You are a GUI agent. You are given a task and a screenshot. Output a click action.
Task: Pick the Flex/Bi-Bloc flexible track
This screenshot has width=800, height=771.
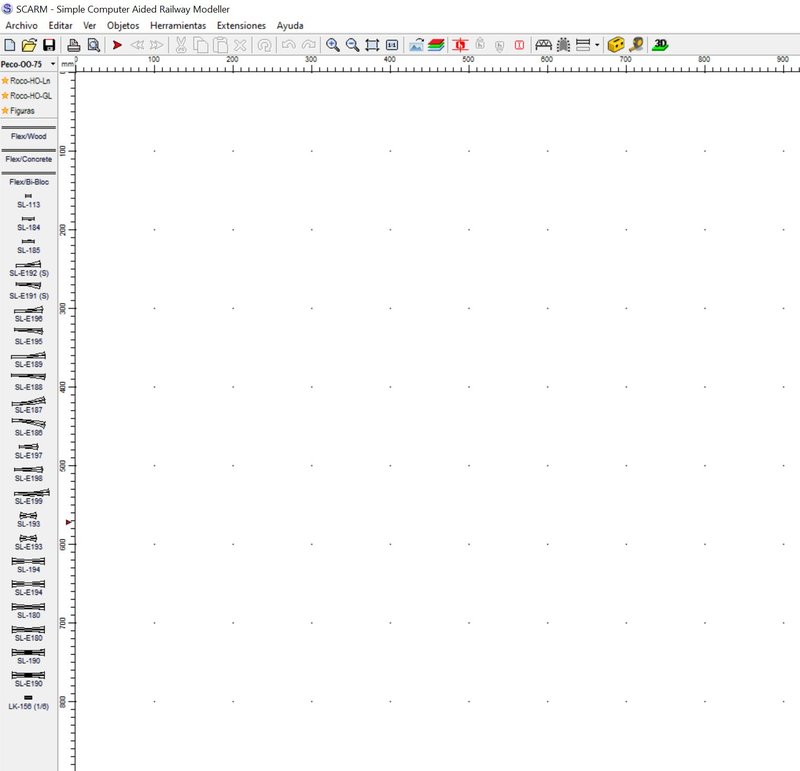29,178
